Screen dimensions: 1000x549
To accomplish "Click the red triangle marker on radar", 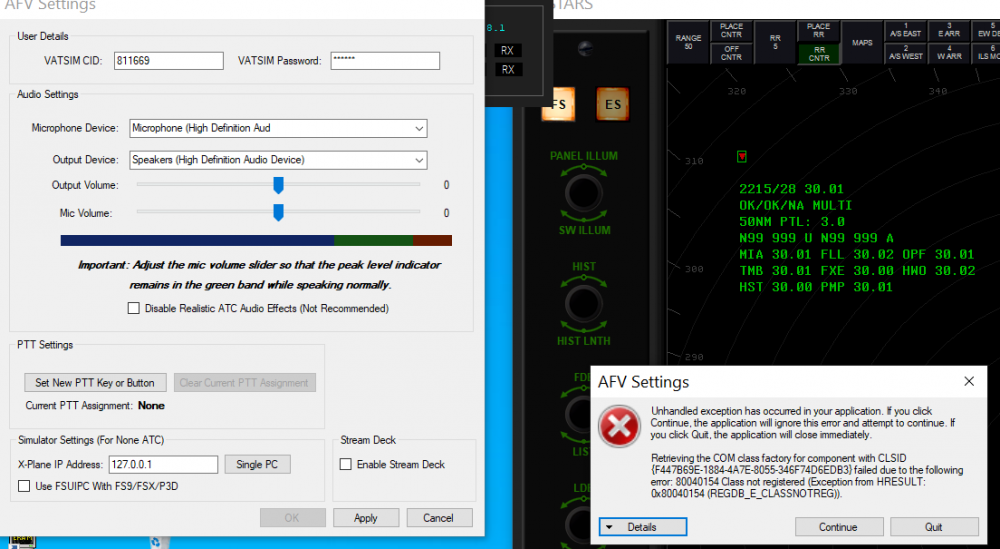I will (741, 157).
